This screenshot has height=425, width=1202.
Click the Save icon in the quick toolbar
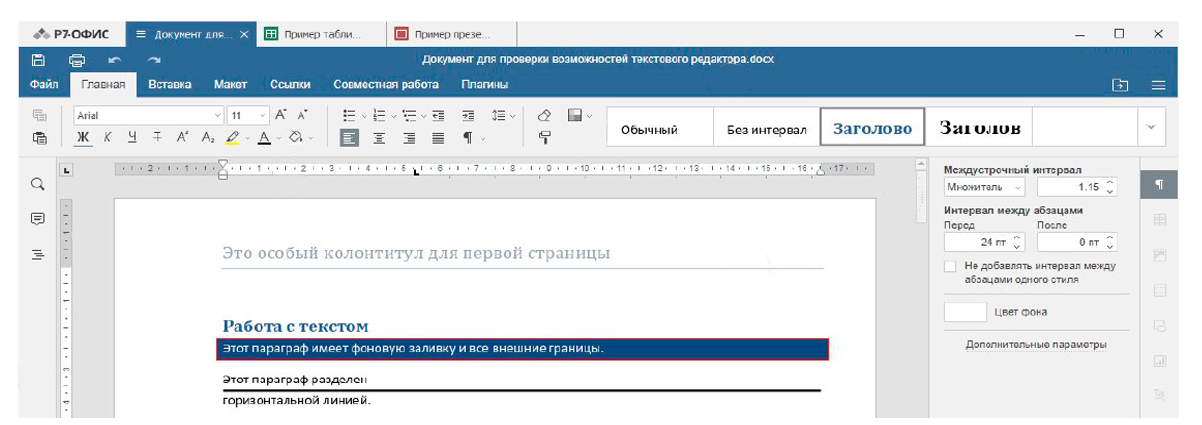click(39, 60)
